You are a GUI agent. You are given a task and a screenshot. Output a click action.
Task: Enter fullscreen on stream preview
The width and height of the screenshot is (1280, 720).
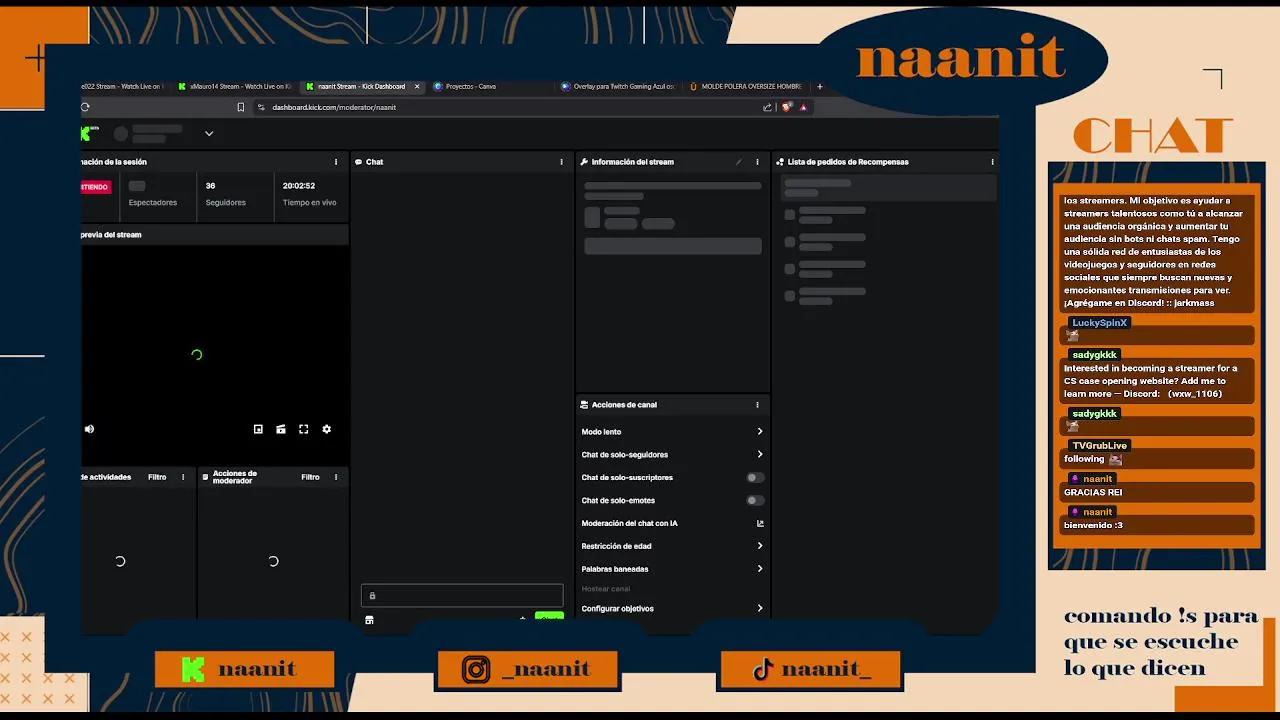304,429
